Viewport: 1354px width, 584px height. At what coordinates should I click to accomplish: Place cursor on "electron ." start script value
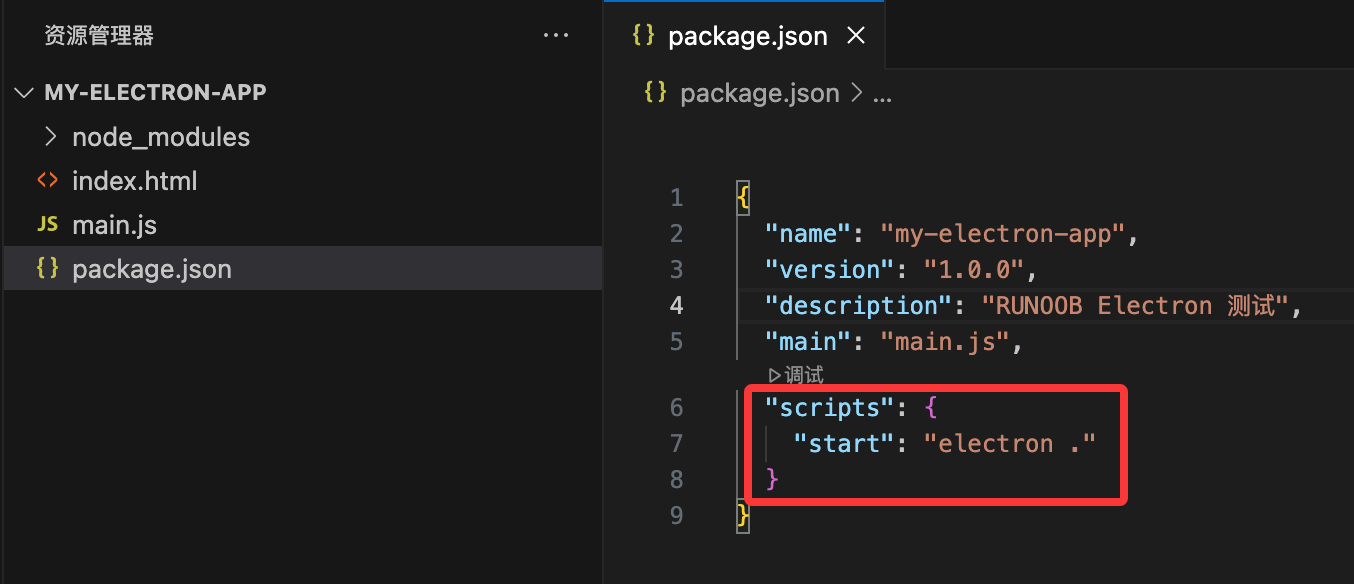pyautogui.click(x=1010, y=443)
